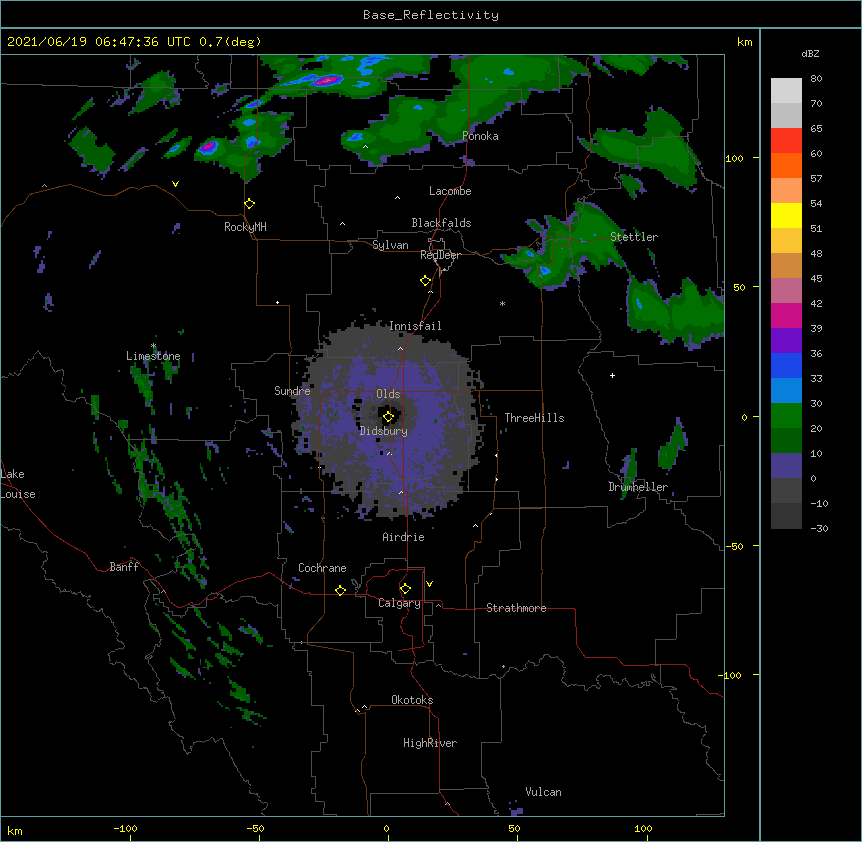Click the yellow V marker near Calgary

(429, 584)
